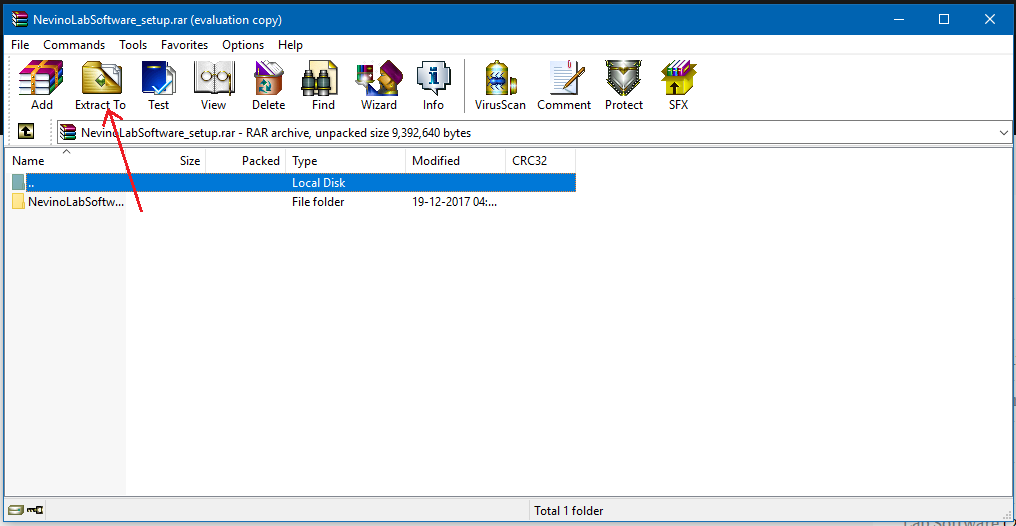Image resolution: width=1016 pixels, height=526 pixels.
Task: Click the Delete files icon
Action: tap(268, 84)
